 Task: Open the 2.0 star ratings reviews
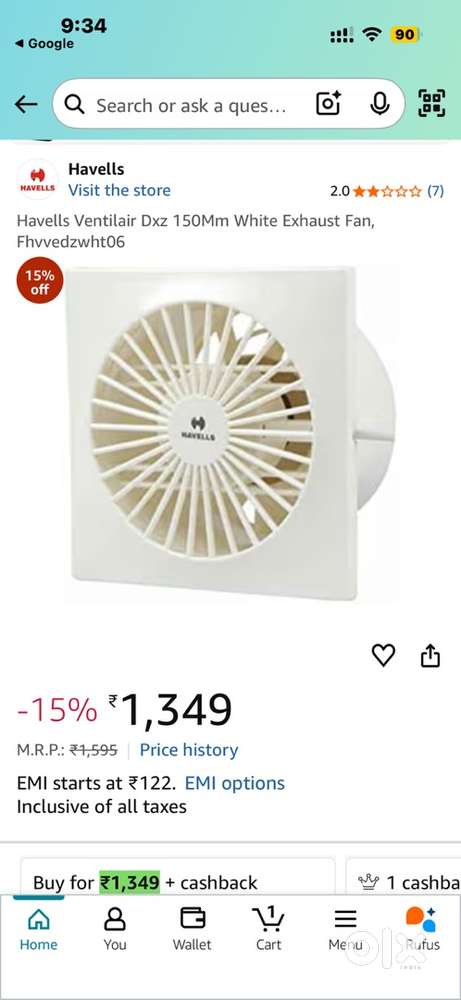(x=386, y=191)
